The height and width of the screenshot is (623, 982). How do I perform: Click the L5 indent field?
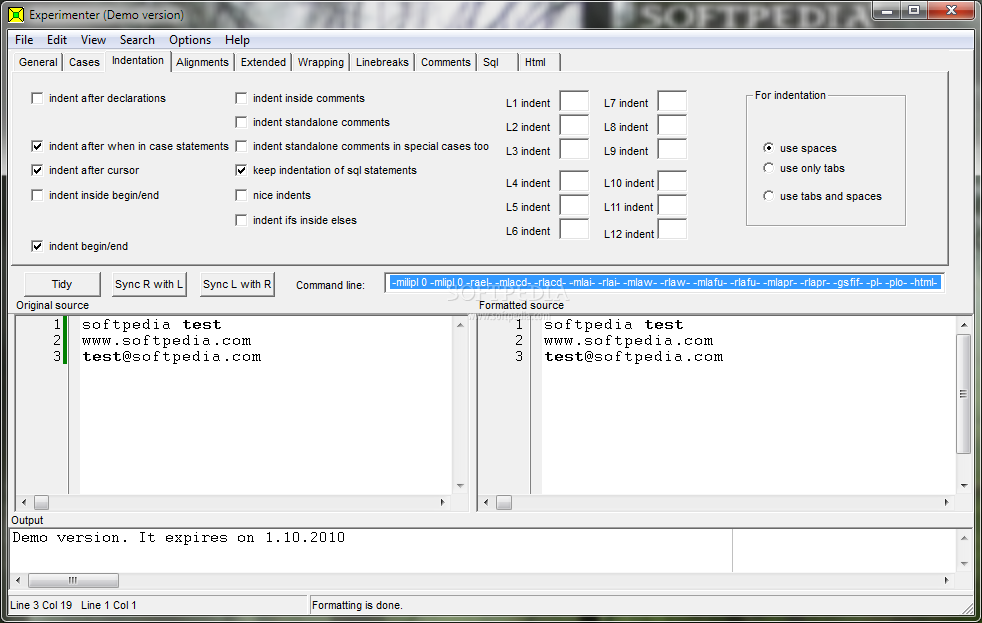pyautogui.click(x=574, y=205)
